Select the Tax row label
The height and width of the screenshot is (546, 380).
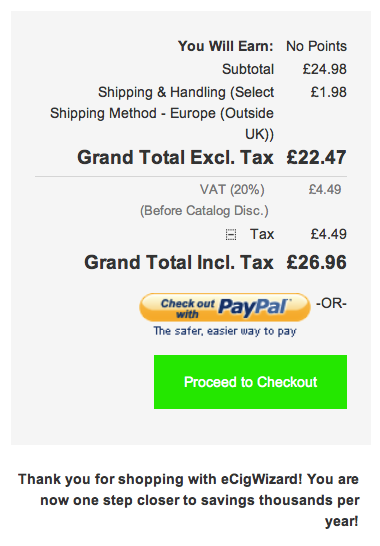click(262, 234)
